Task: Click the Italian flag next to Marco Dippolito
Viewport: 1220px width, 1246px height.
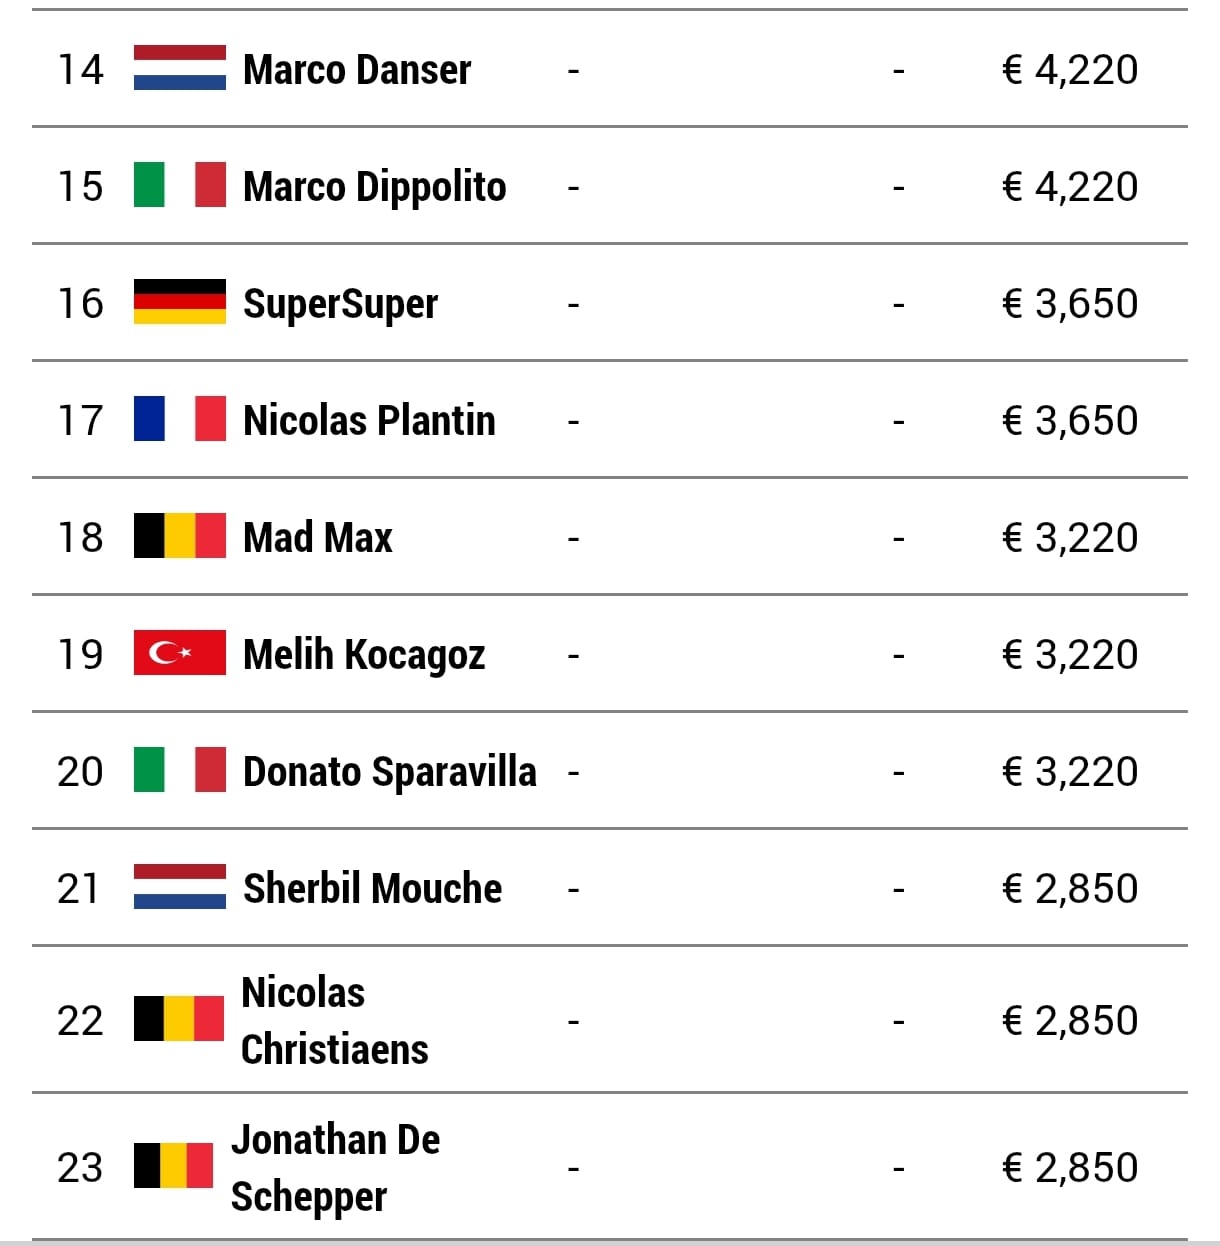Action: click(179, 186)
